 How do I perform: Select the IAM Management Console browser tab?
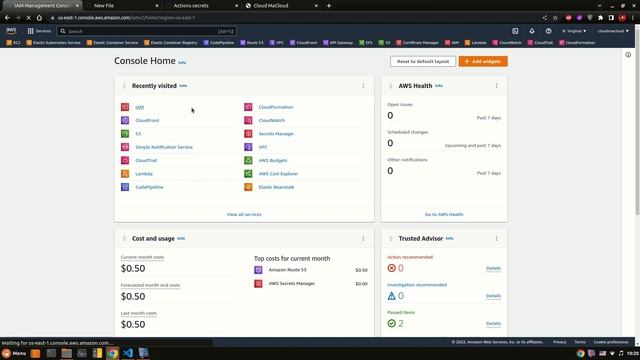coord(42,6)
